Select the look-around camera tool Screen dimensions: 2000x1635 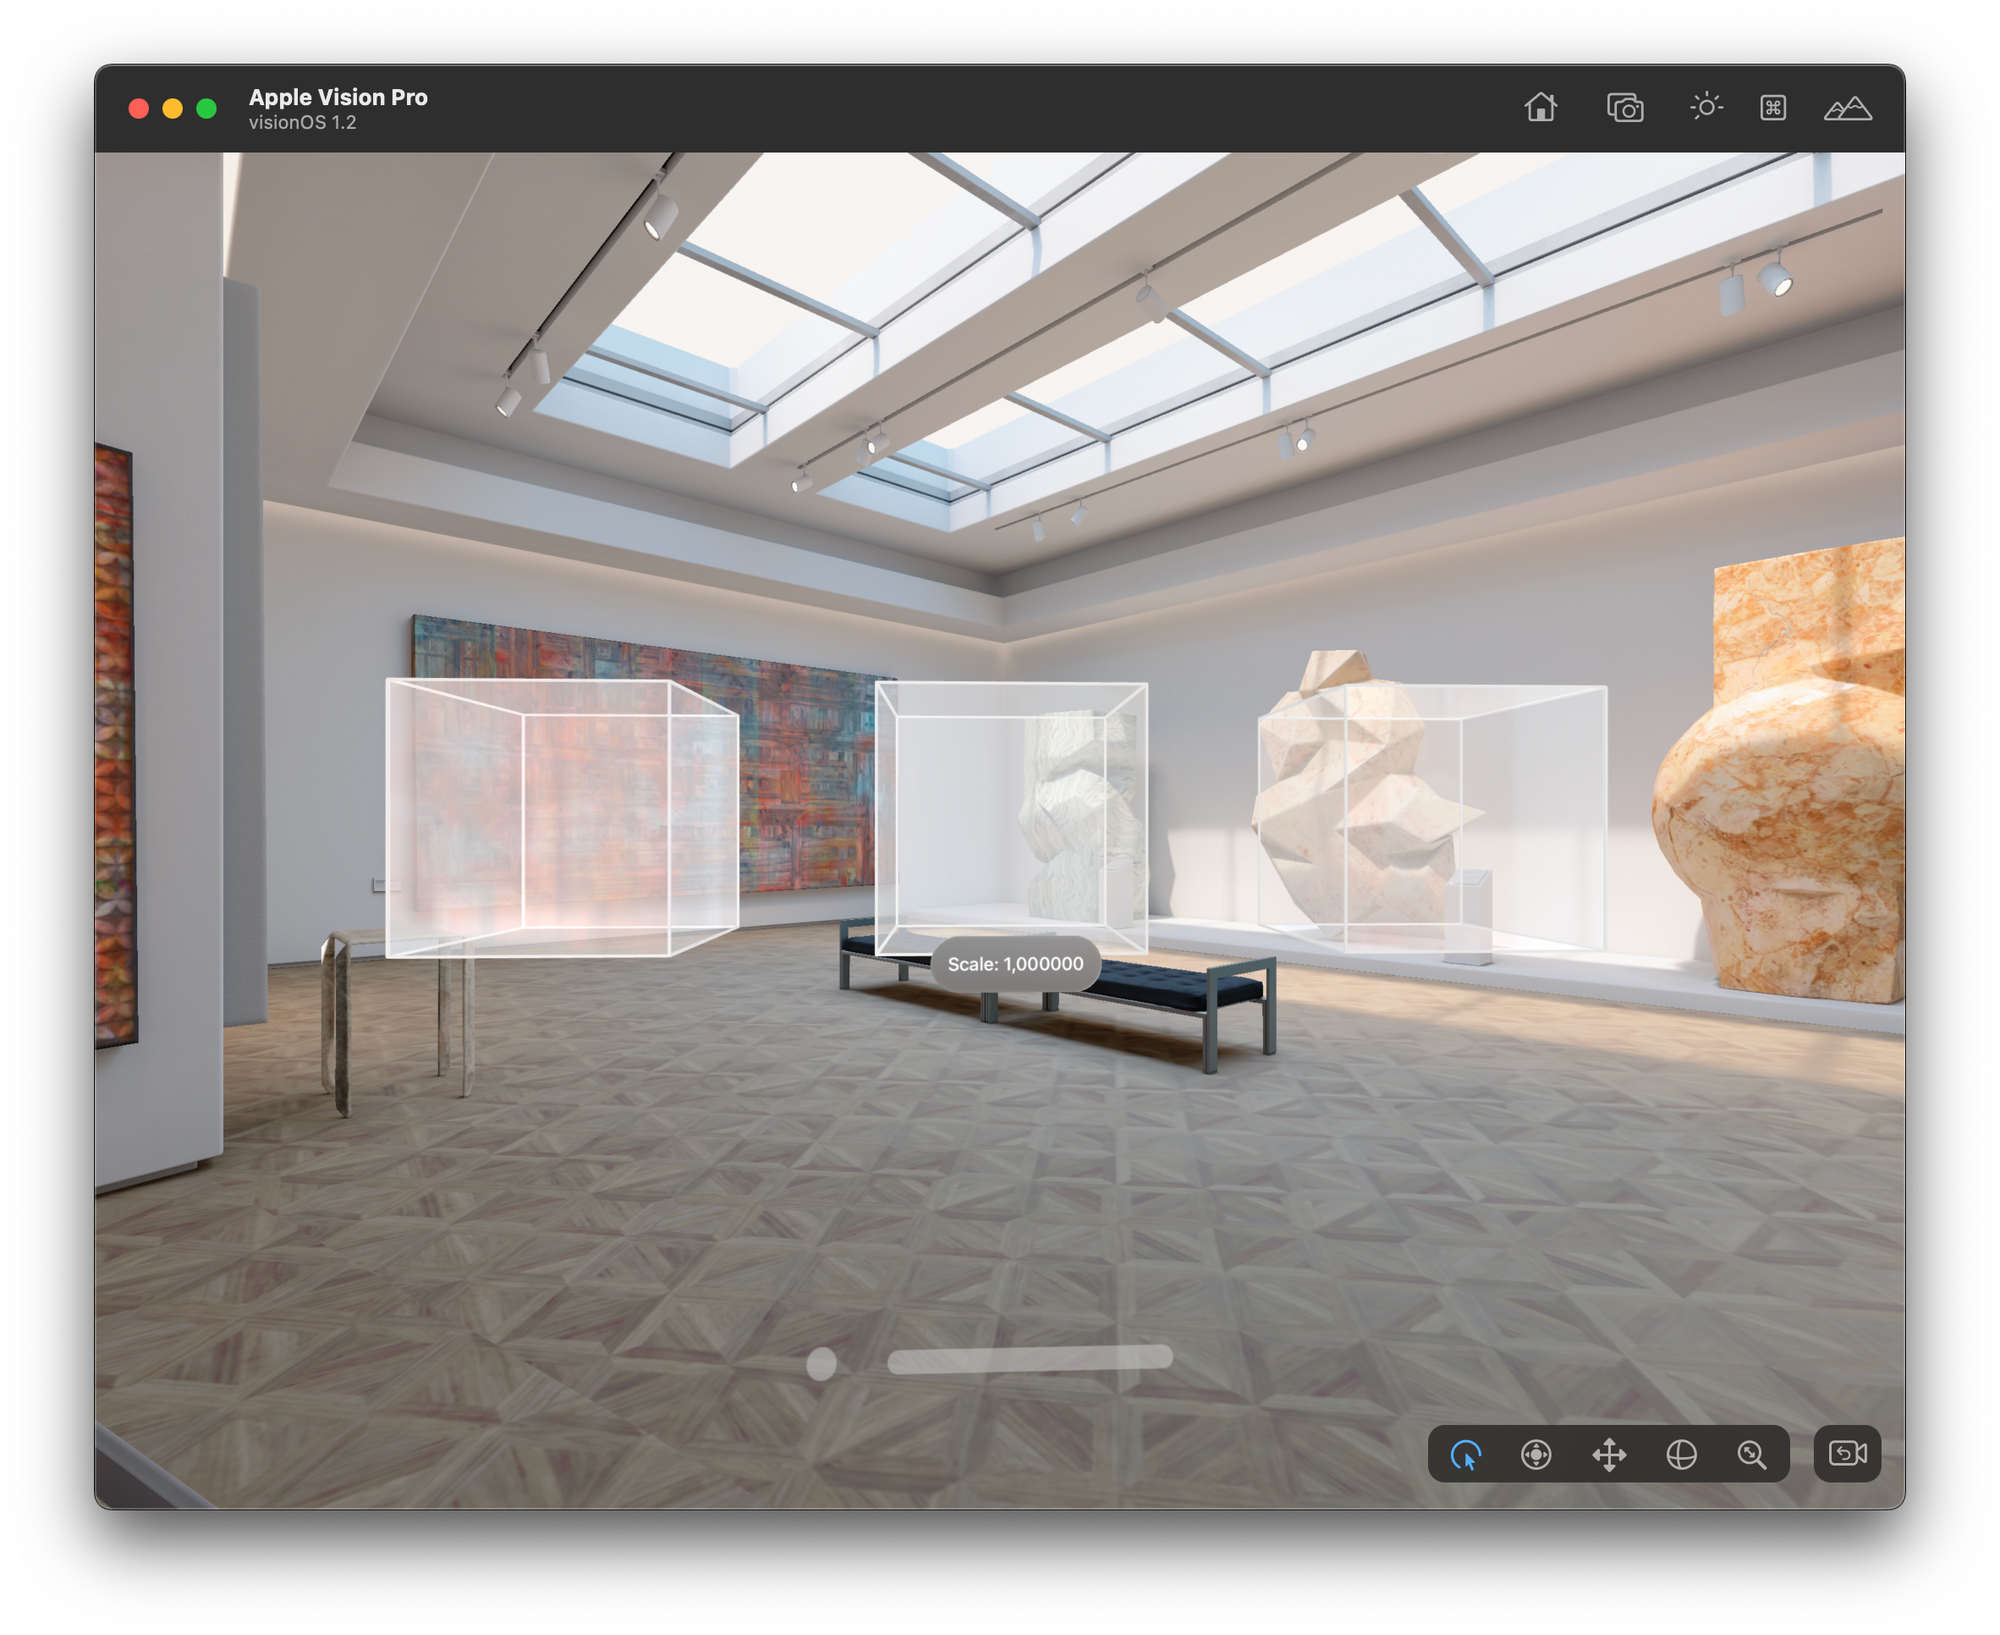click(1536, 1454)
